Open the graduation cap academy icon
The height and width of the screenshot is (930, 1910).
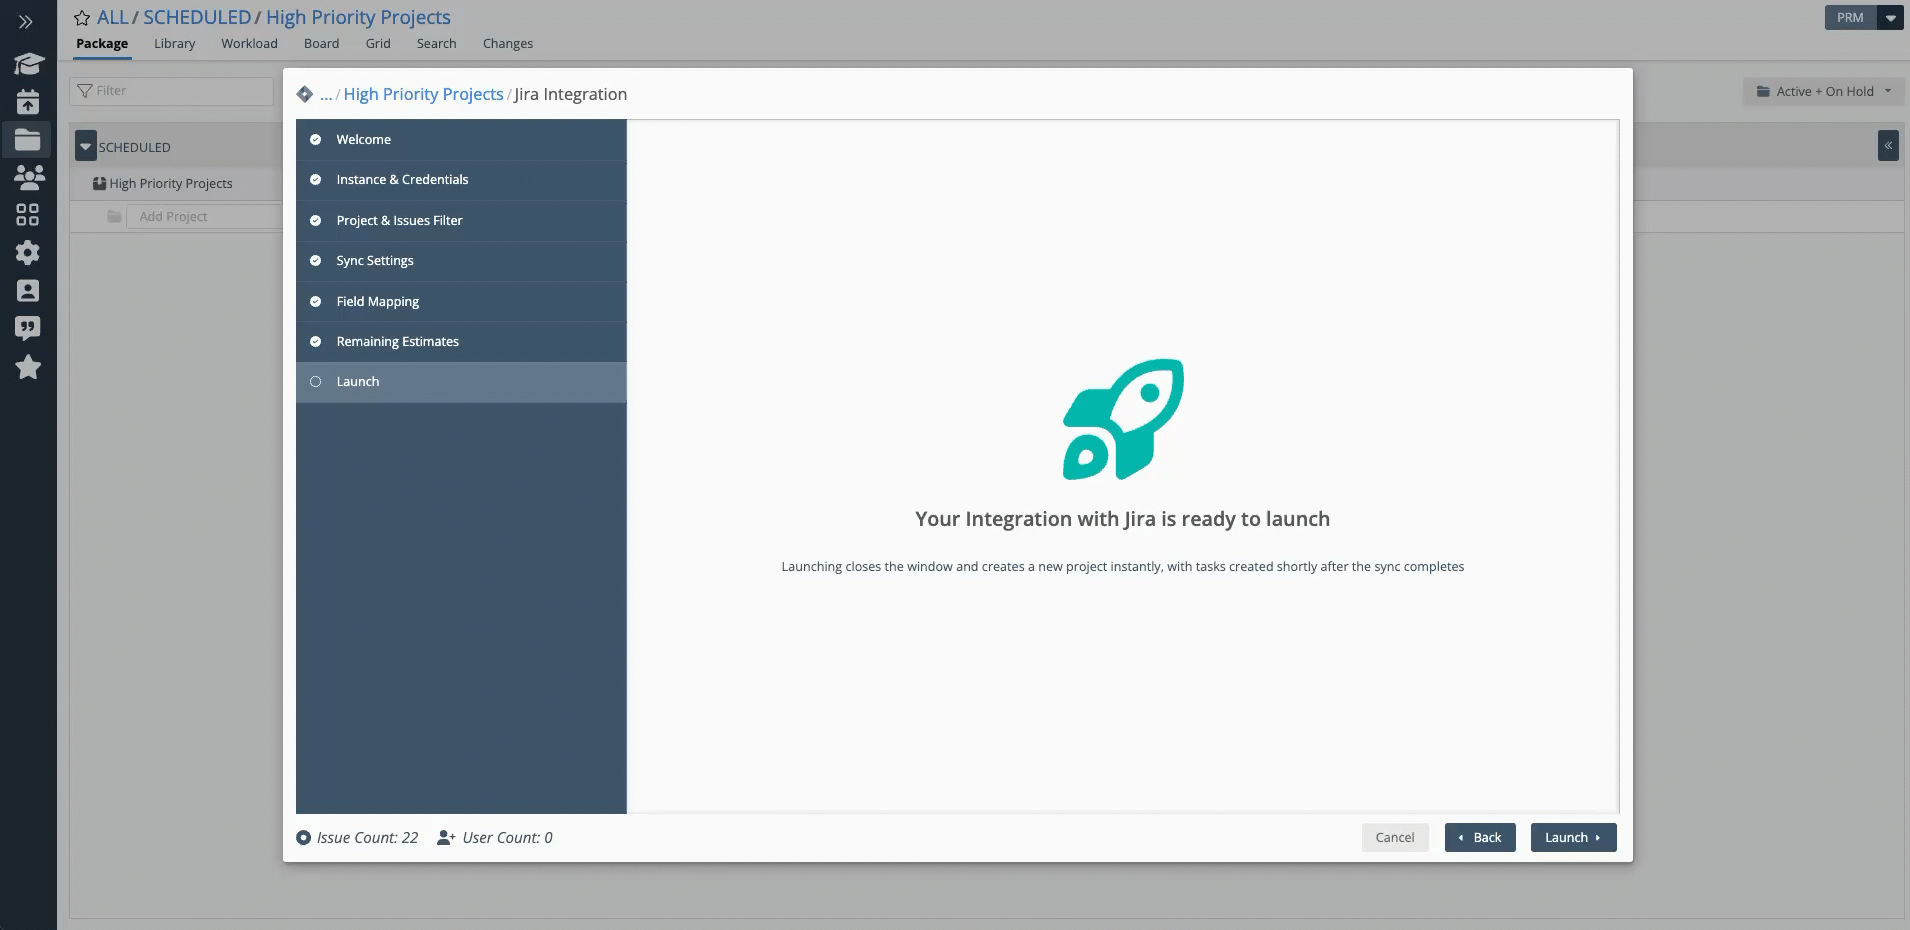coord(28,64)
